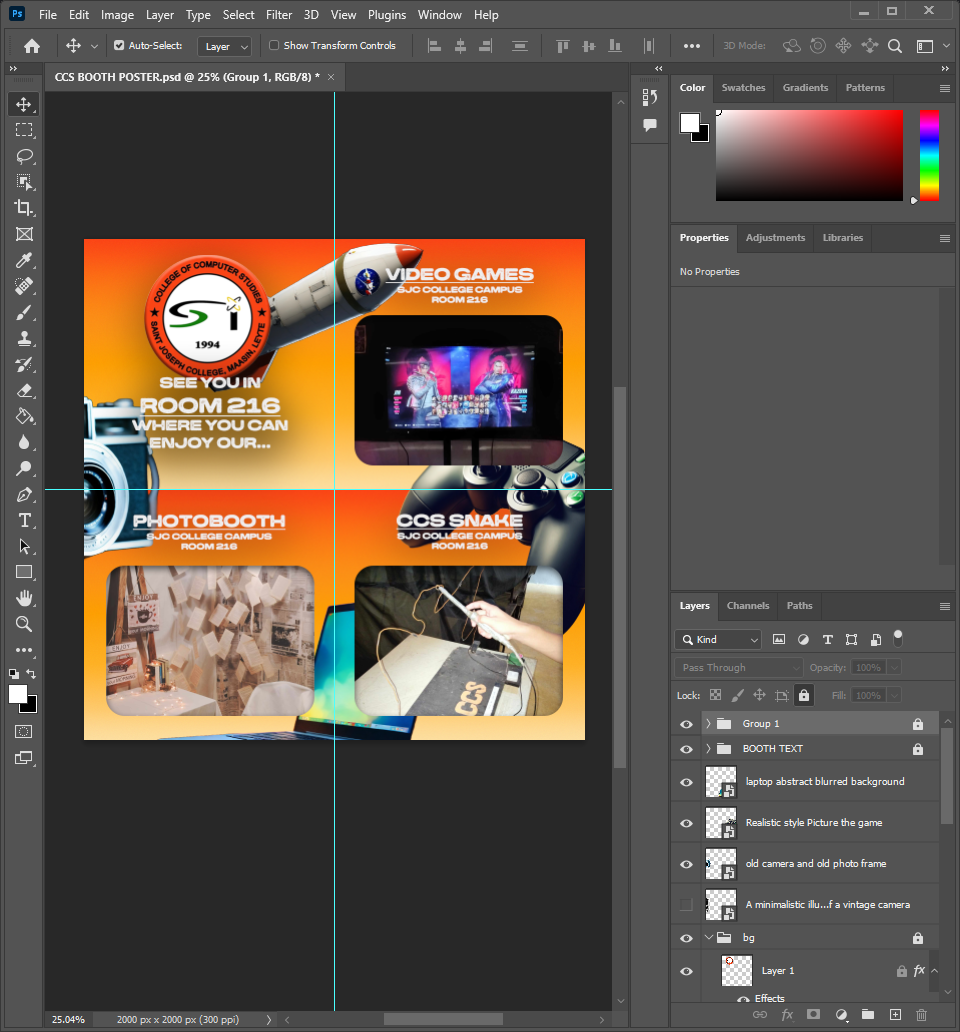
Task: Select the Eyedropper tool
Action: [24, 260]
